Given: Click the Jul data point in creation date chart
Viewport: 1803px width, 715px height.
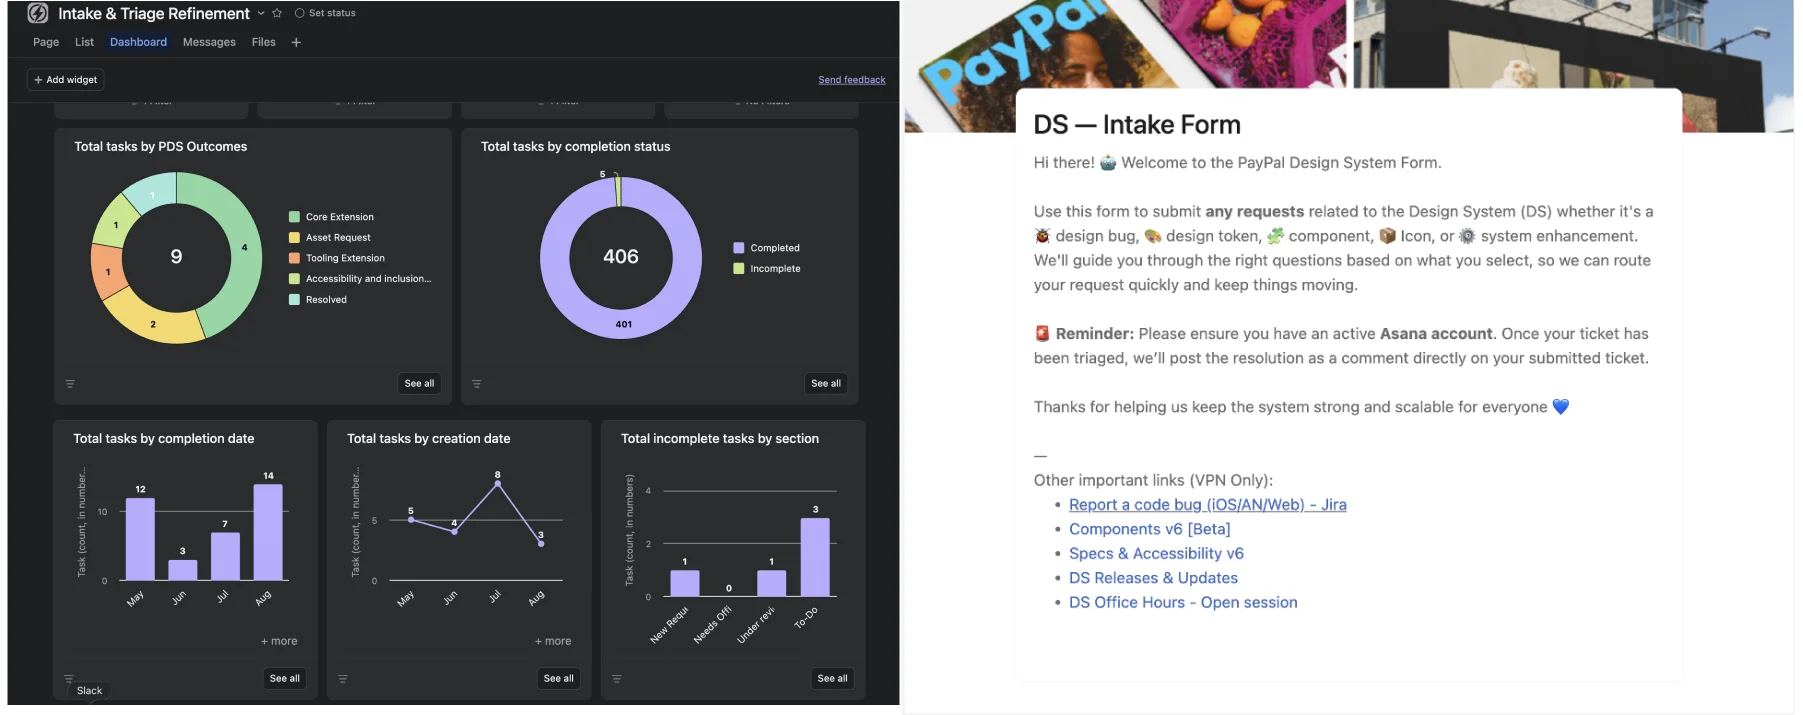Looking at the screenshot, I should point(498,484).
